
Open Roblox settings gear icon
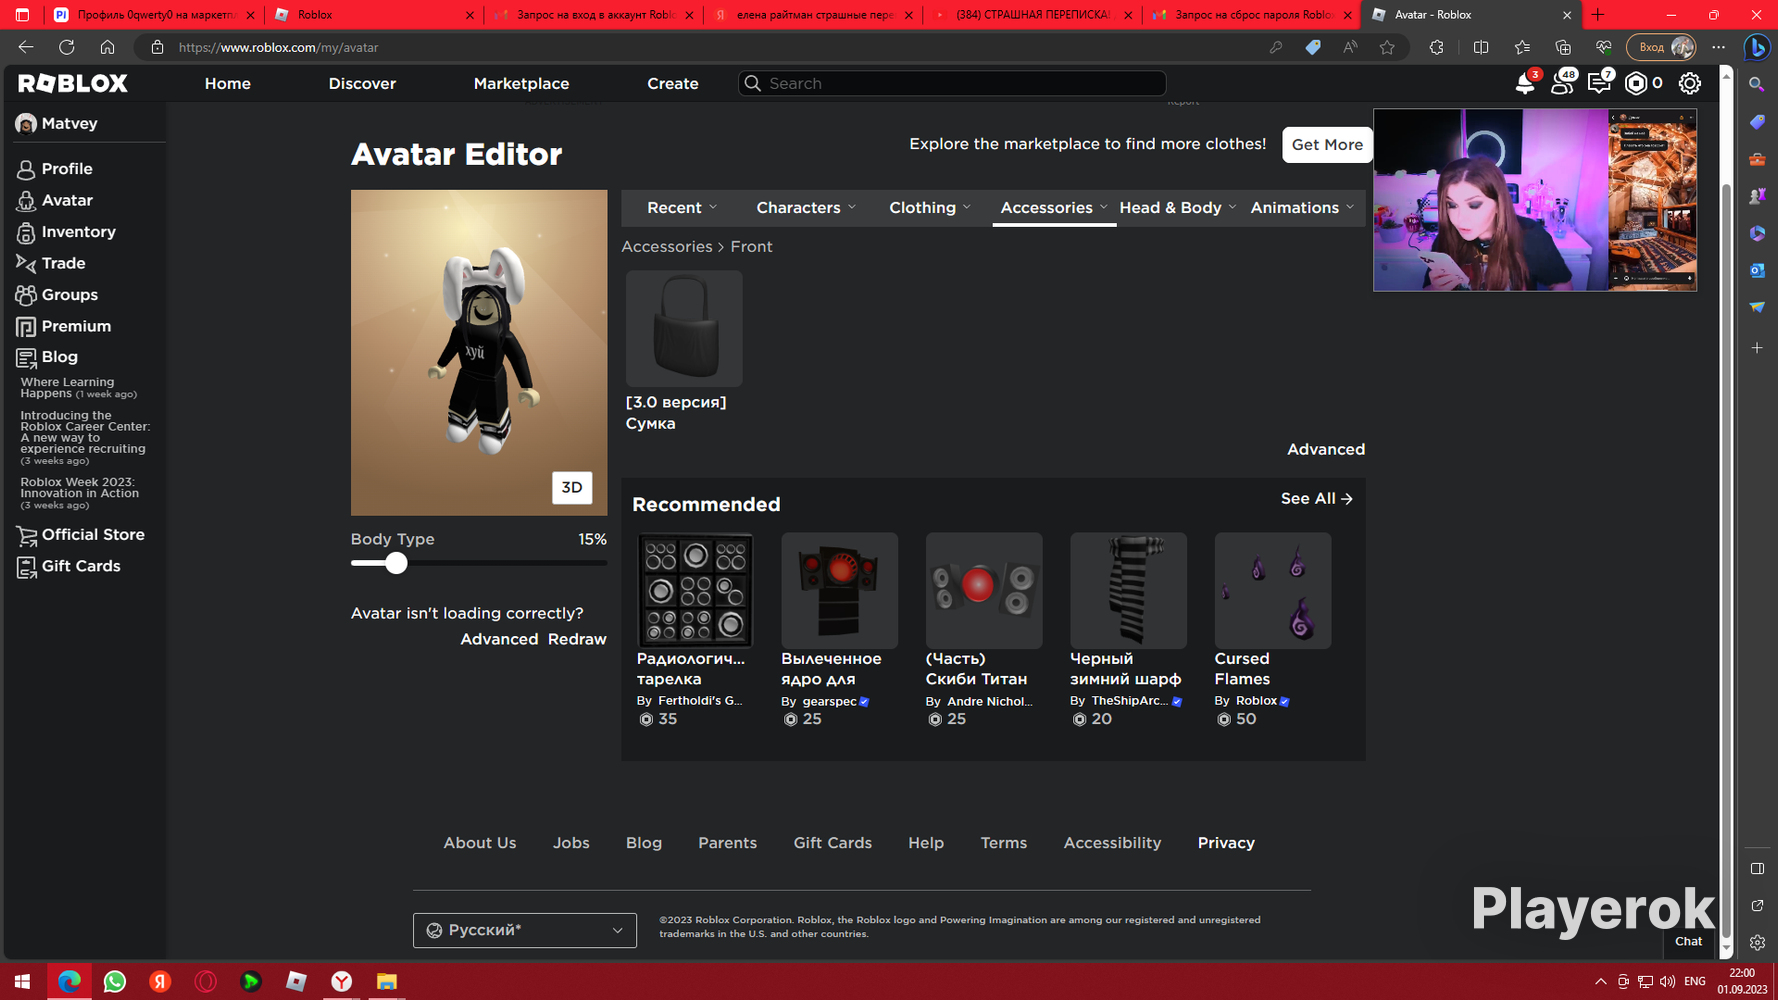point(1690,83)
